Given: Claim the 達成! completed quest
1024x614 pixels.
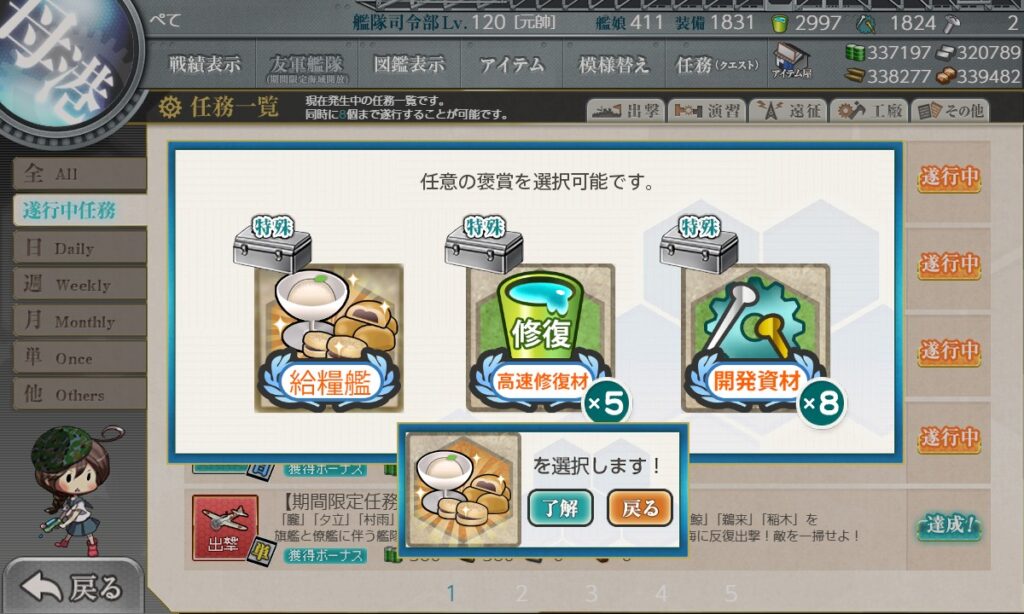Looking at the screenshot, I should tap(950, 525).
